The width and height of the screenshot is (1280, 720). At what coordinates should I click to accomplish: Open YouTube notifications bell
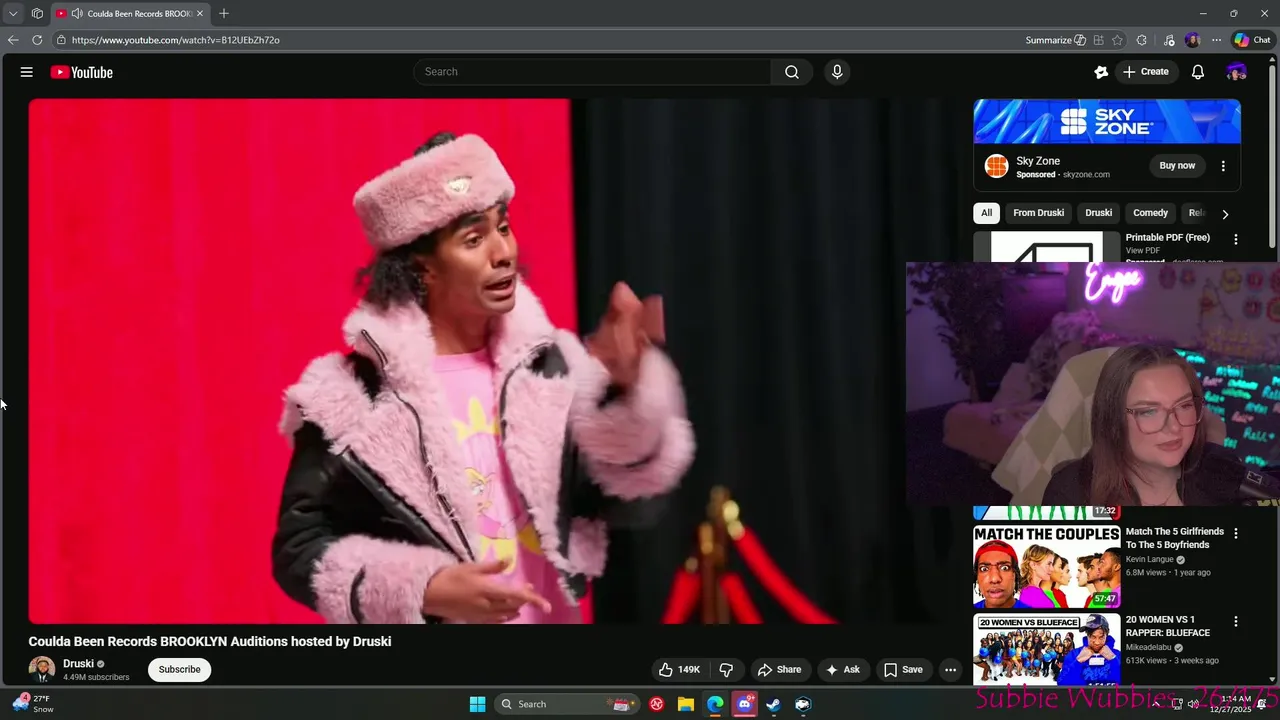pyautogui.click(x=1198, y=72)
